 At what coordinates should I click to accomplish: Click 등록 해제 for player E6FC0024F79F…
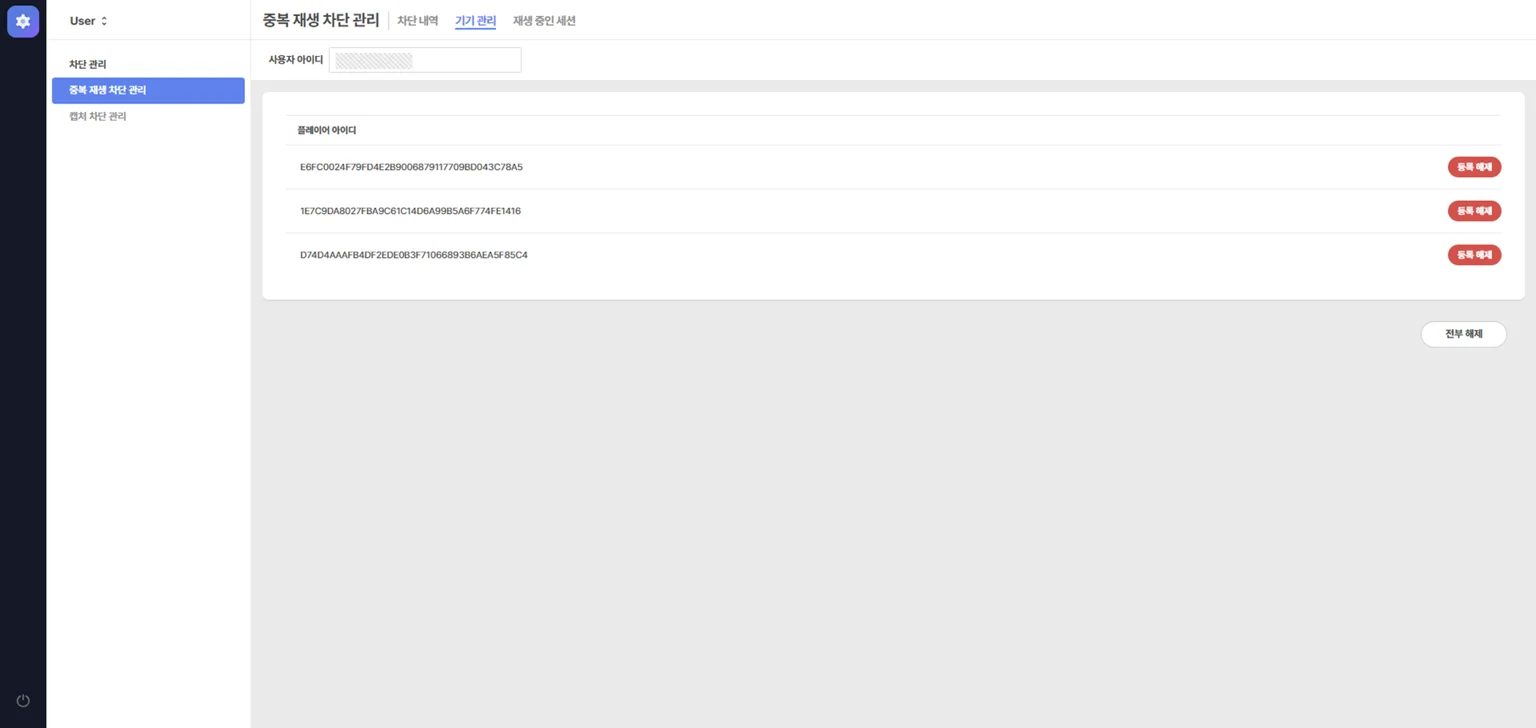tap(1474, 167)
